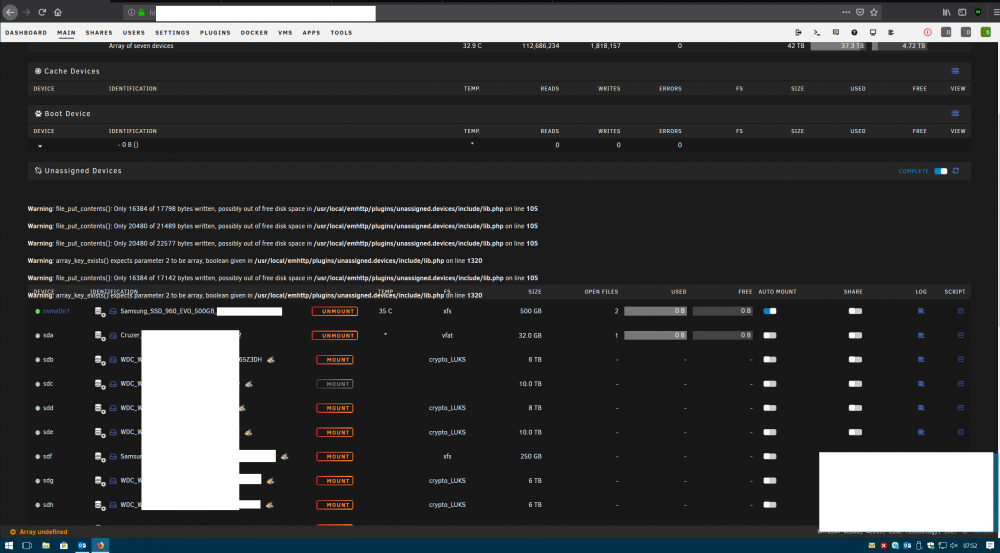1000x553 pixels.
Task: Open Firefox from the taskbar
Action: (x=100, y=546)
